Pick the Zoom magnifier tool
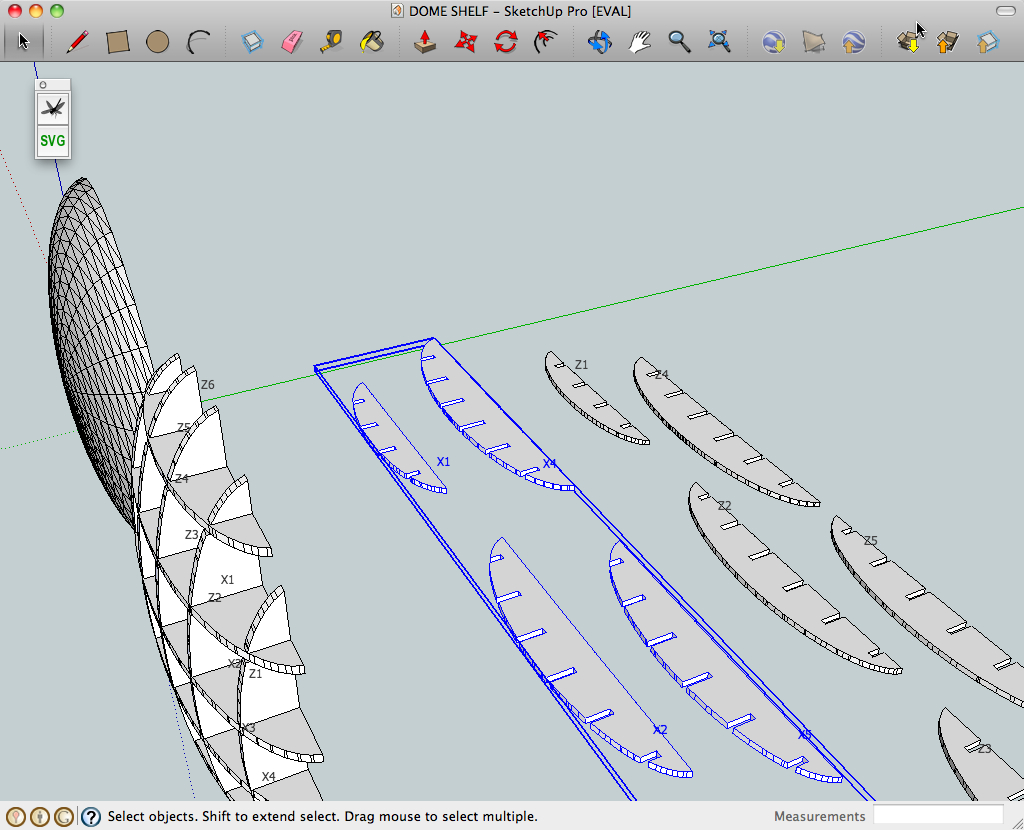The image size is (1024, 830). coord(679,42)
